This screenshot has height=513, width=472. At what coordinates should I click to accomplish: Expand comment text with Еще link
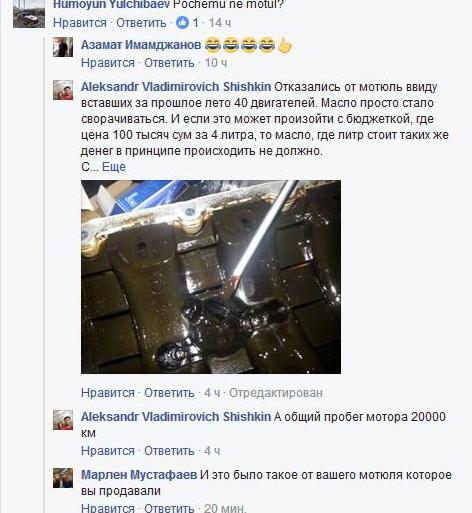pos(114,167)
